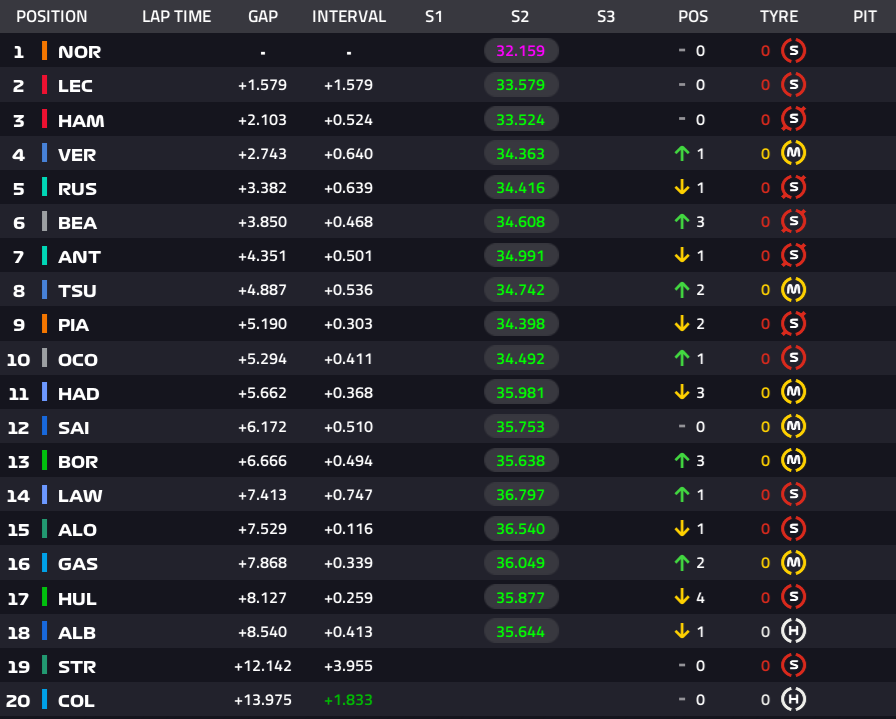Click Colapinto hard tyre icon
Screen dimensions: 896x719
click(x=794, y=700)
